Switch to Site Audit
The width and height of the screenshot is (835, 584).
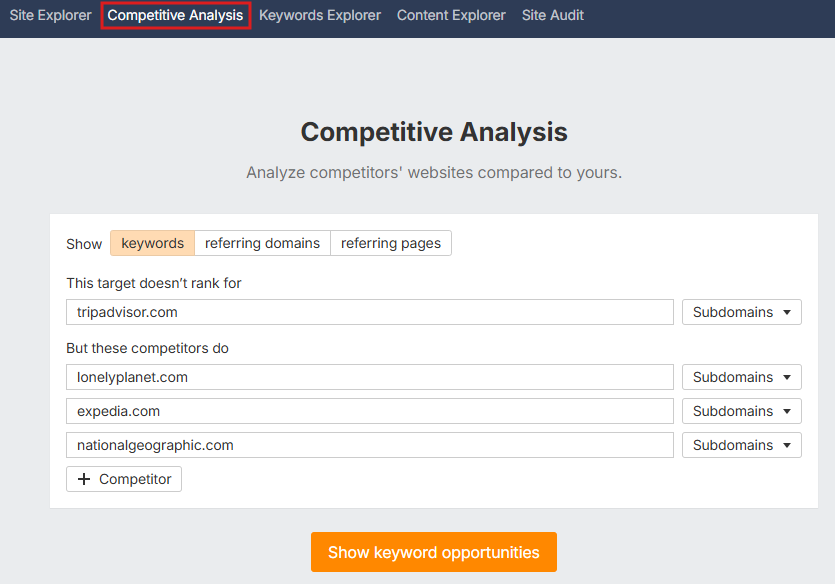click(553, 15)
